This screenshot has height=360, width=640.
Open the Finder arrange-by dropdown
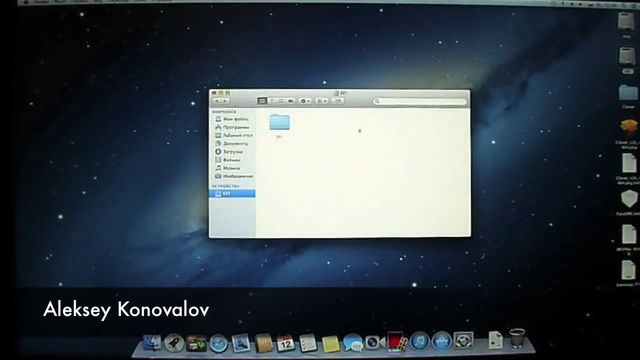(x=322, y=101)
